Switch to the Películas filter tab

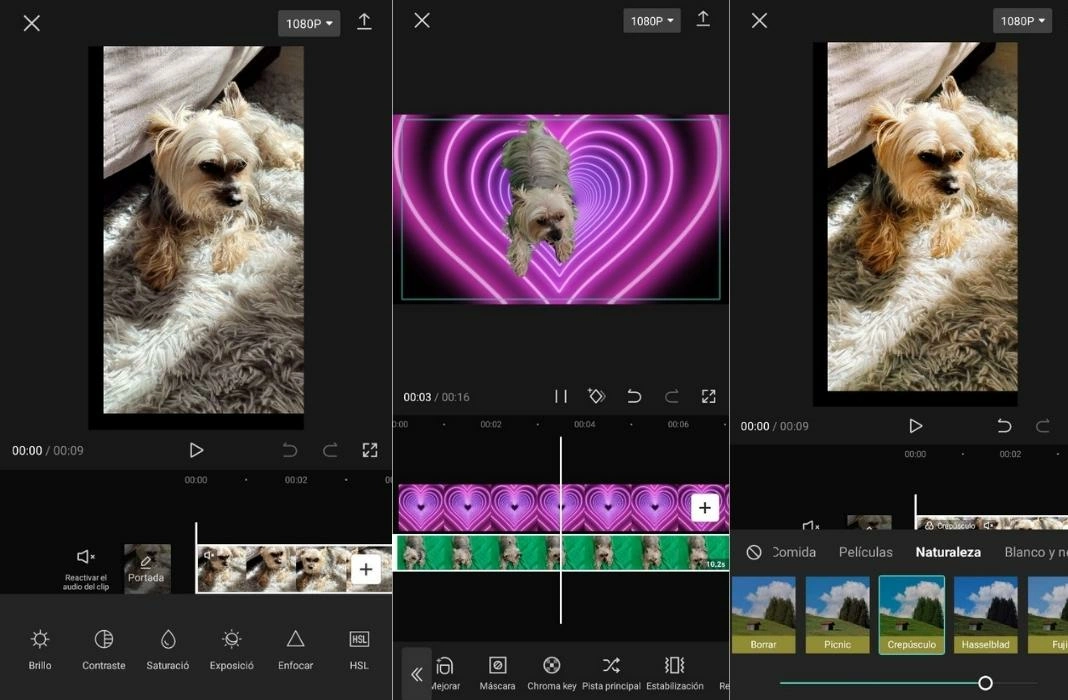pos(865,552)
